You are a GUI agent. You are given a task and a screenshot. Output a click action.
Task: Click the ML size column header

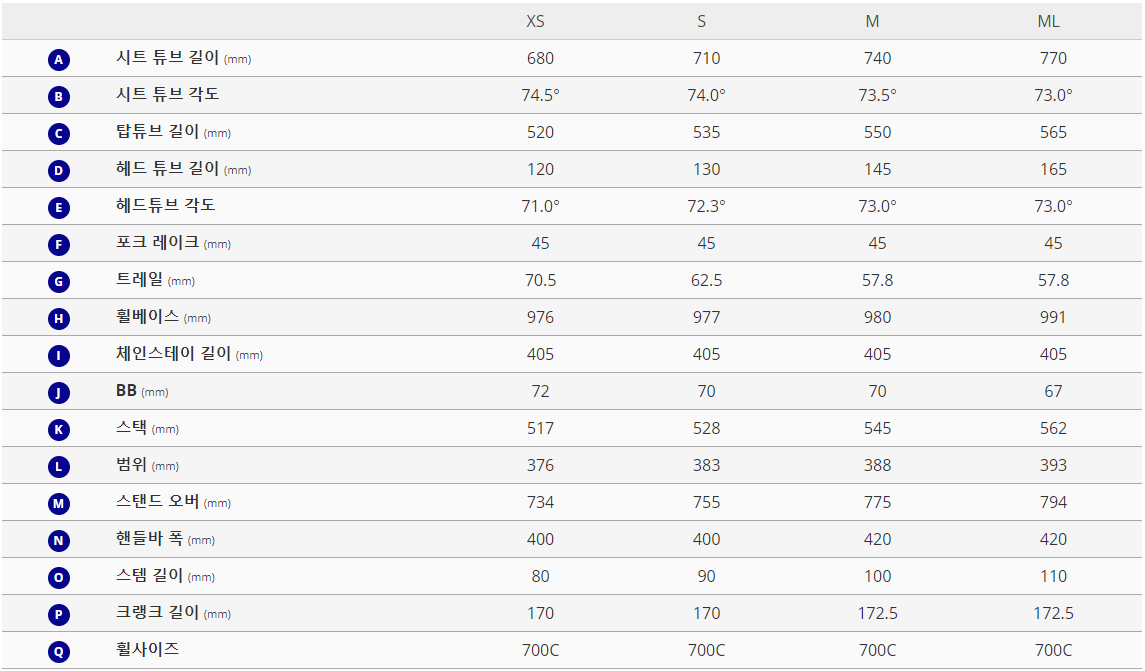point(1048,21)
